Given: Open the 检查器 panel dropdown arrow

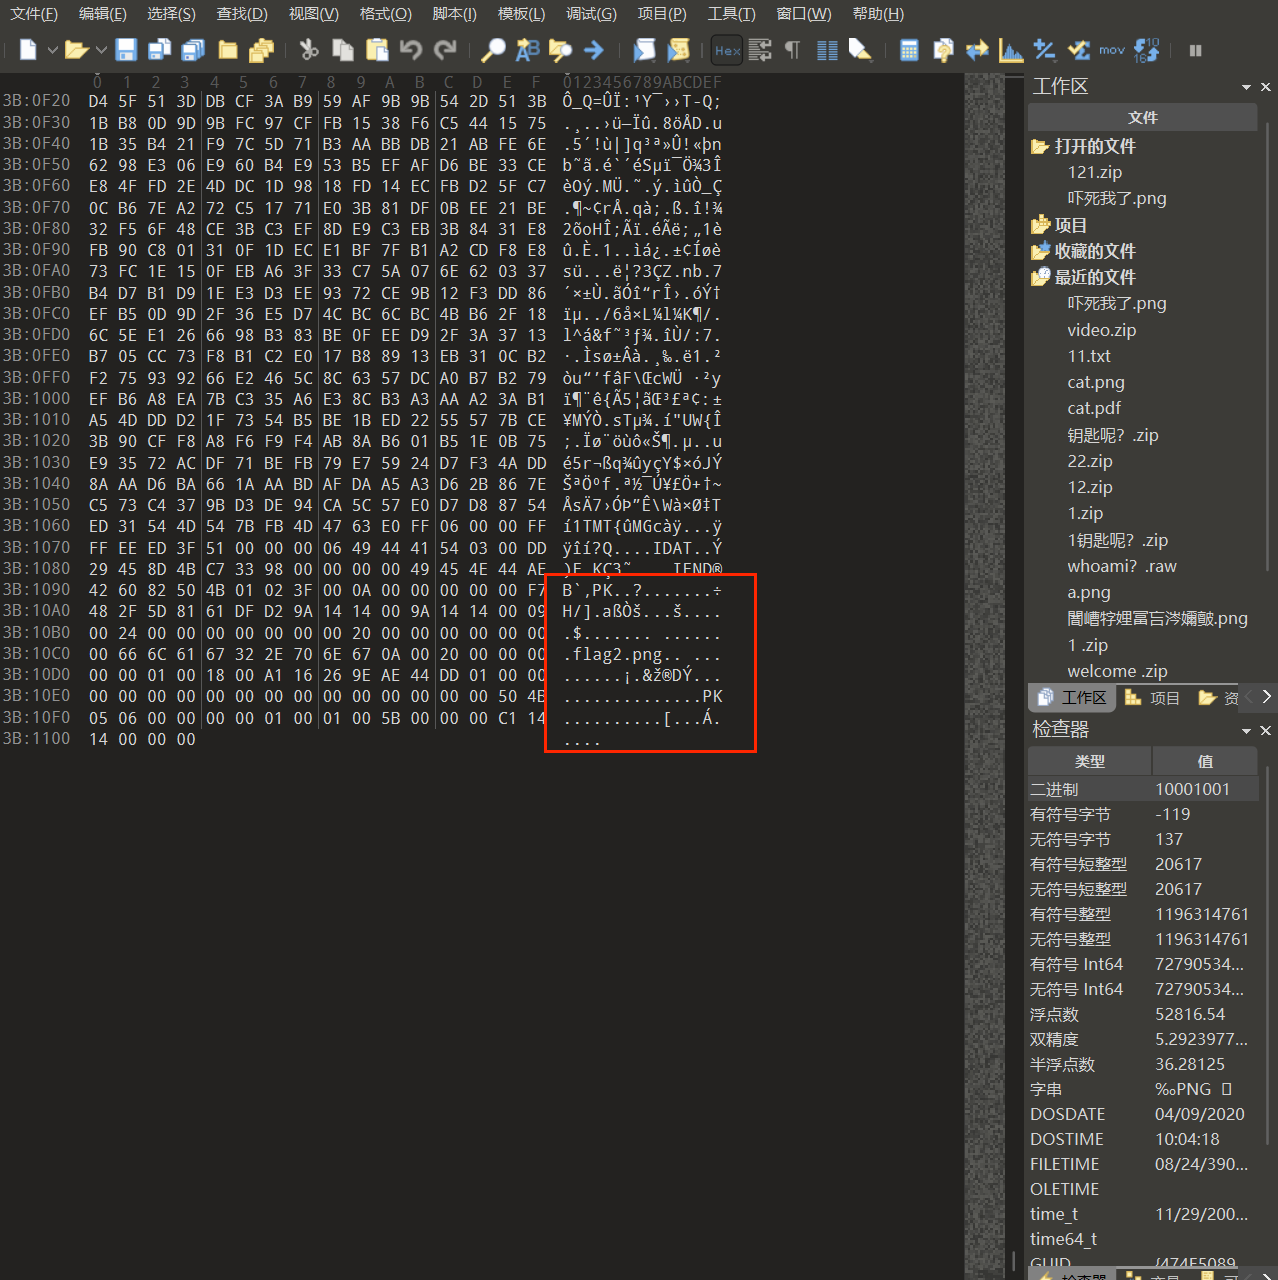Looking at the screenshot, I should point(1246,730).
